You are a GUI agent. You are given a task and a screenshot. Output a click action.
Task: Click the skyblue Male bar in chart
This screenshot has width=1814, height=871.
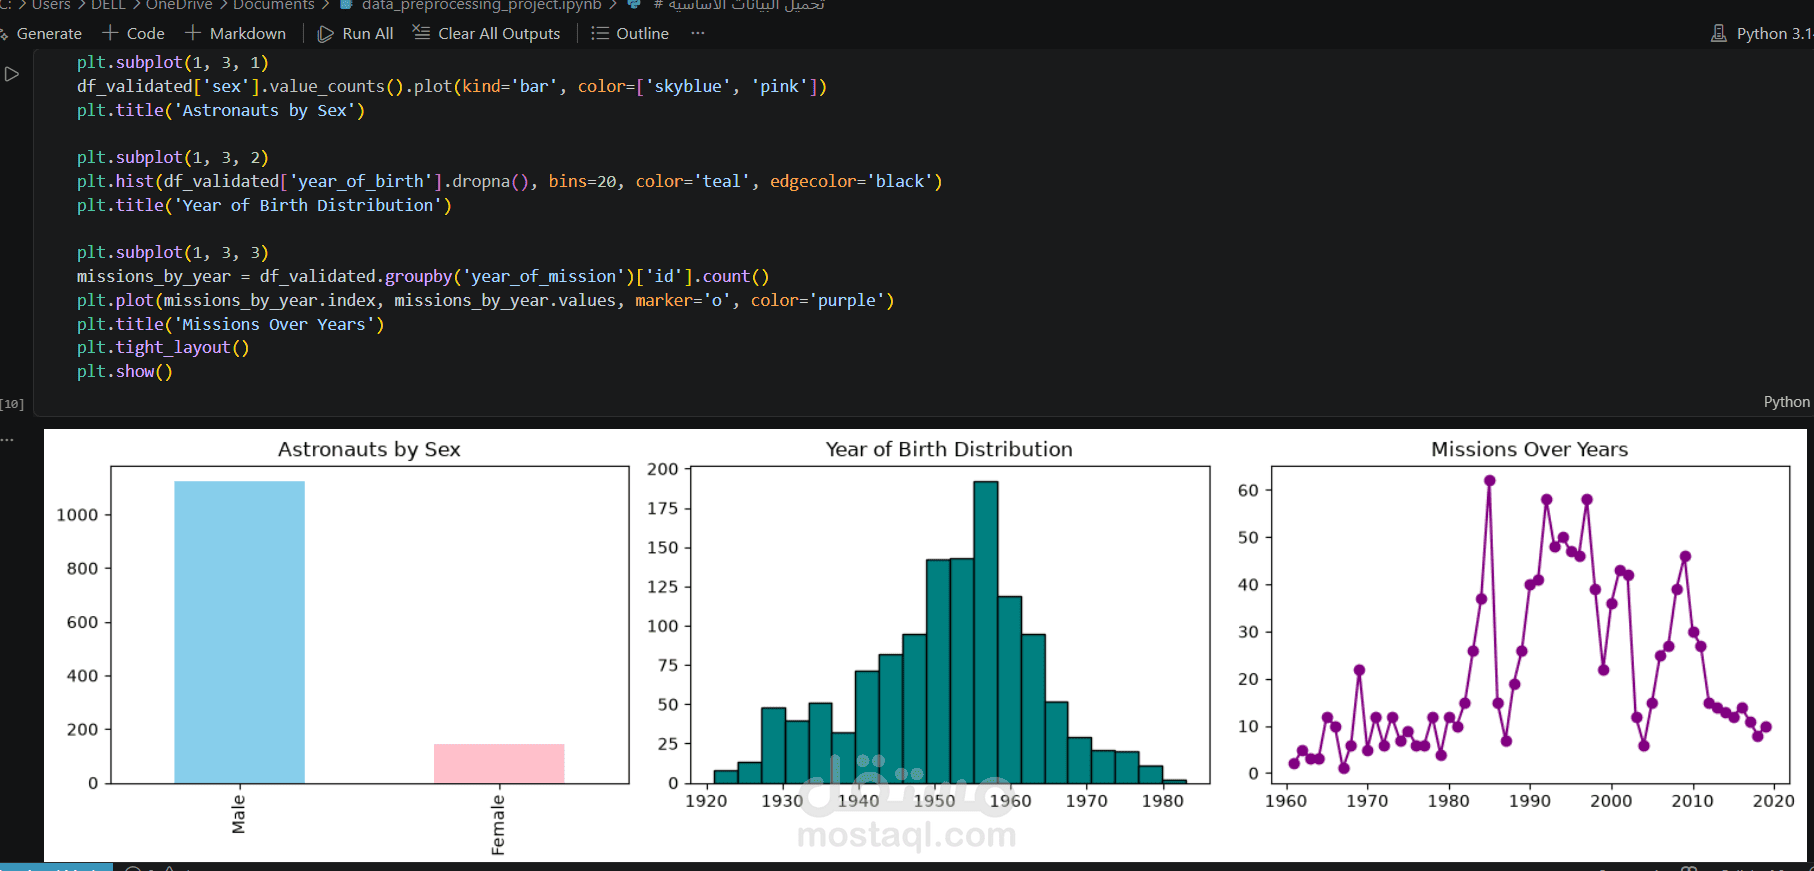point(239,632)
